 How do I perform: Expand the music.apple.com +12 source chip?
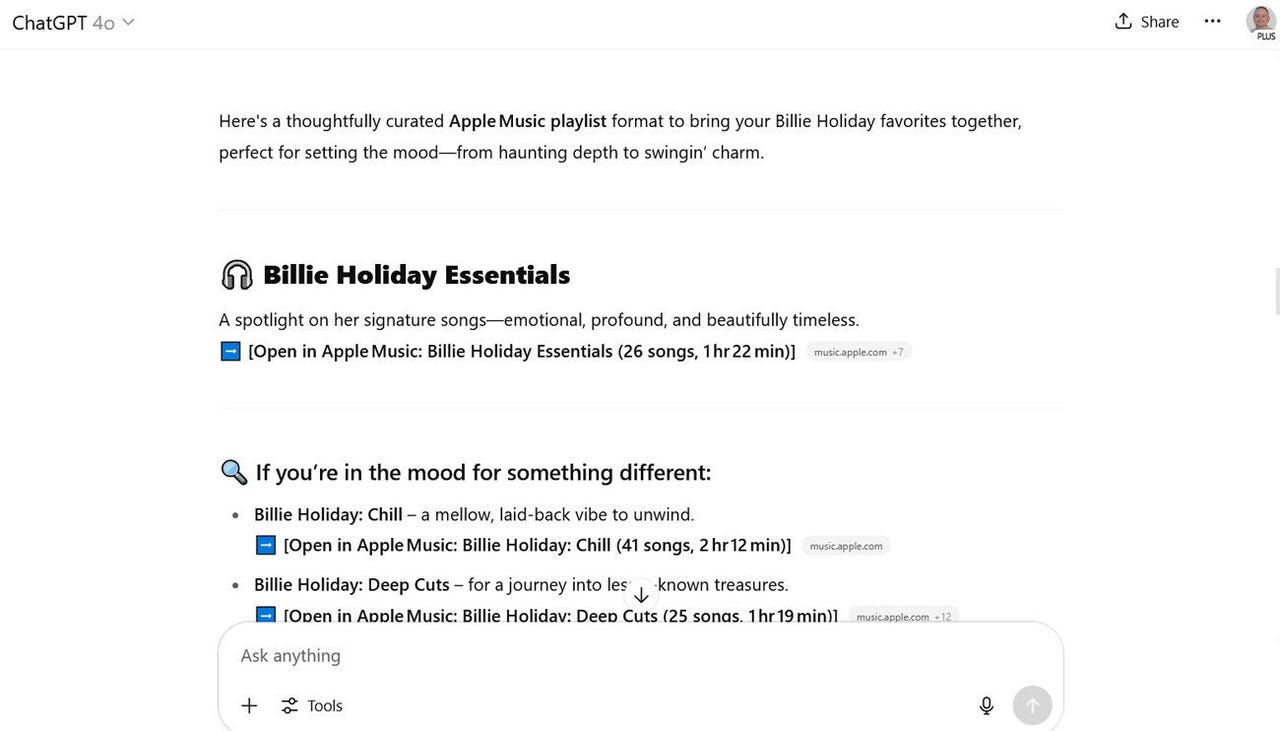(x=904, y=616)
